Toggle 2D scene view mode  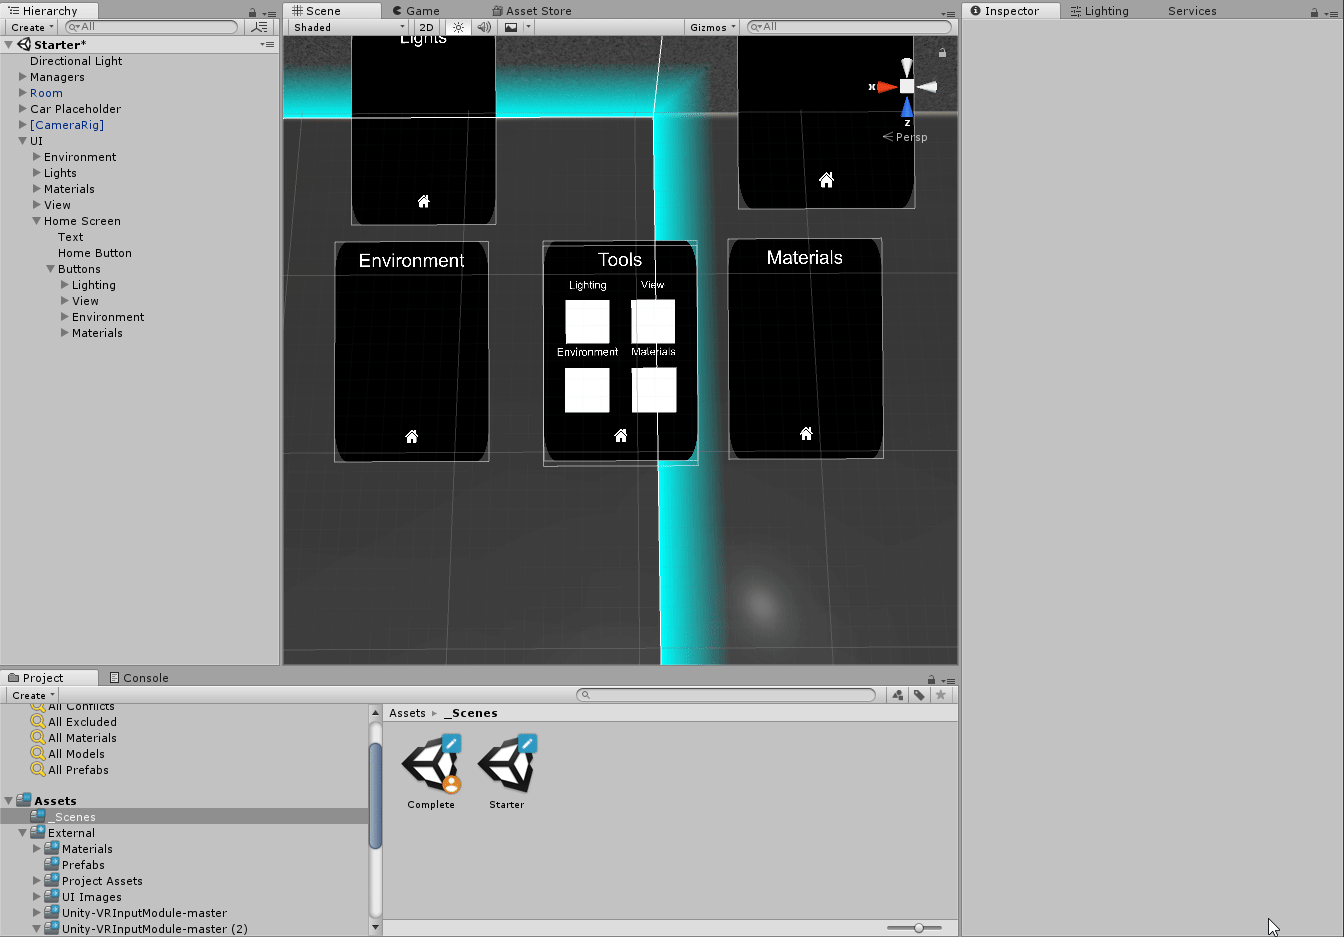tap(427, 27)
